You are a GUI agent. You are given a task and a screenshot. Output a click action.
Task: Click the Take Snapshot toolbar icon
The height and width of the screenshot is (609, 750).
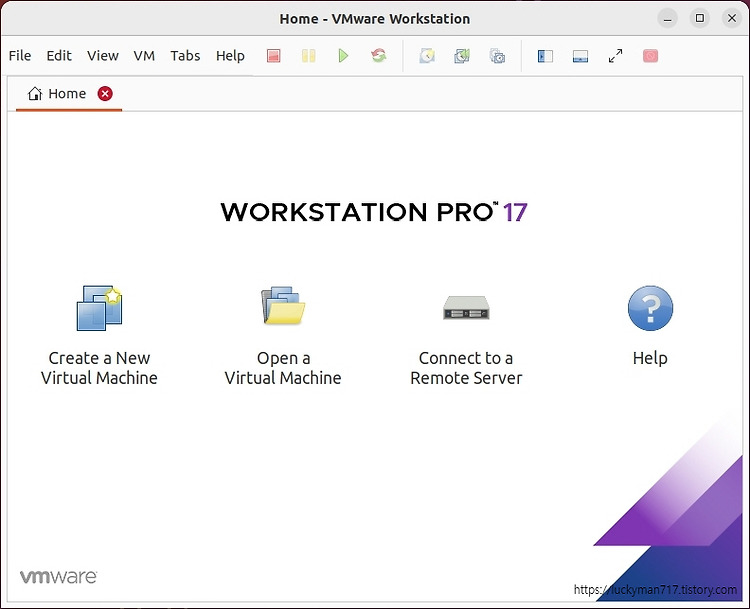pos(427,56)
